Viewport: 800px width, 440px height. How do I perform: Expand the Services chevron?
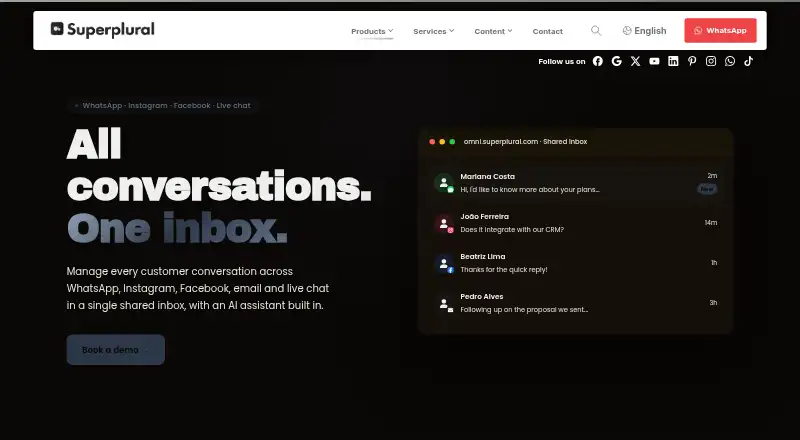tap(452, 31)
